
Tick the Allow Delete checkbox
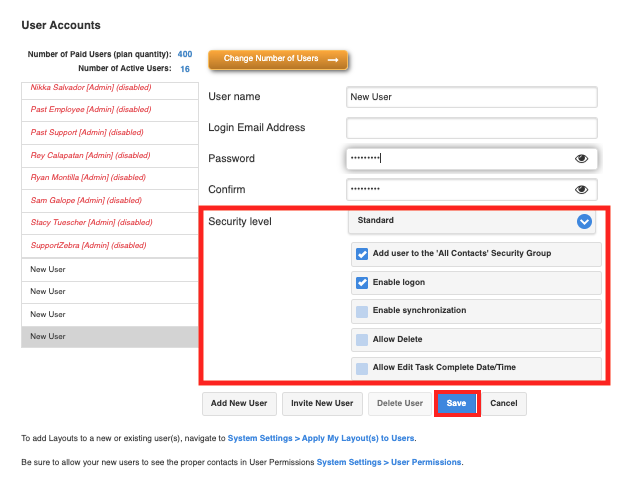362,339
